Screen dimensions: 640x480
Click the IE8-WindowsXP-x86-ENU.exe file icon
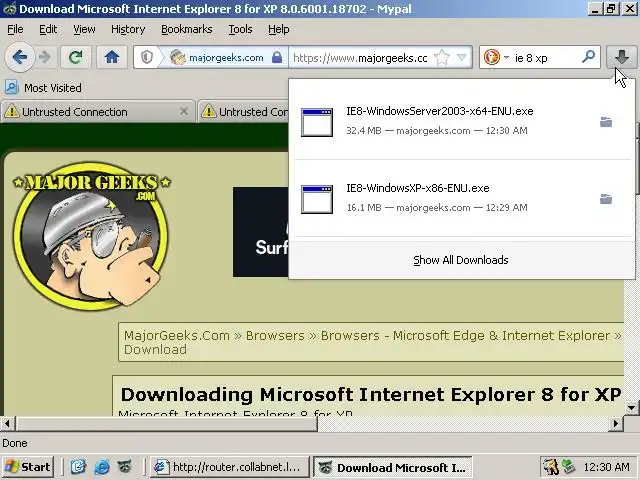(317, 199)
